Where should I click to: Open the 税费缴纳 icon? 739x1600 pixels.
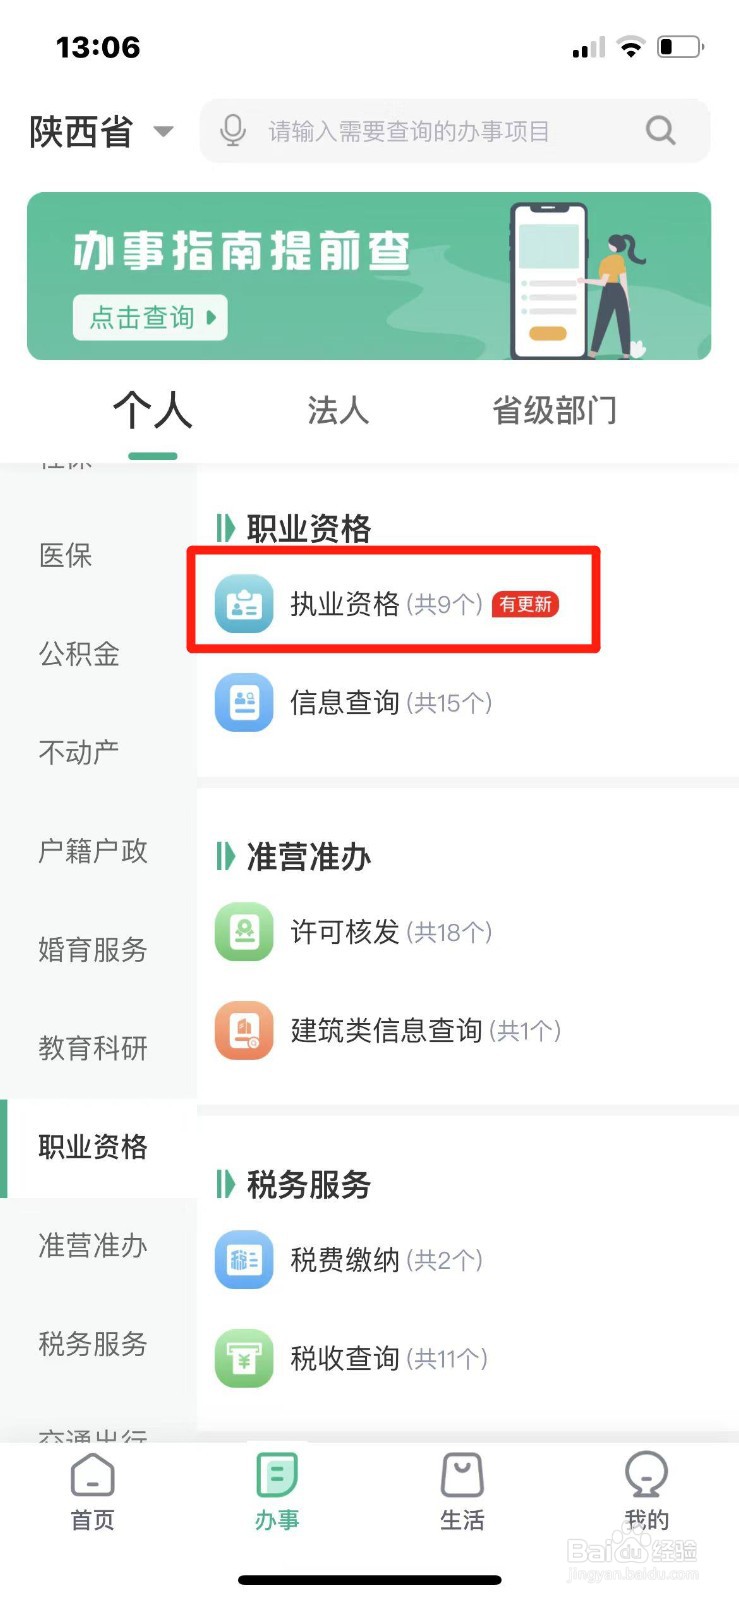[244, 1259]
